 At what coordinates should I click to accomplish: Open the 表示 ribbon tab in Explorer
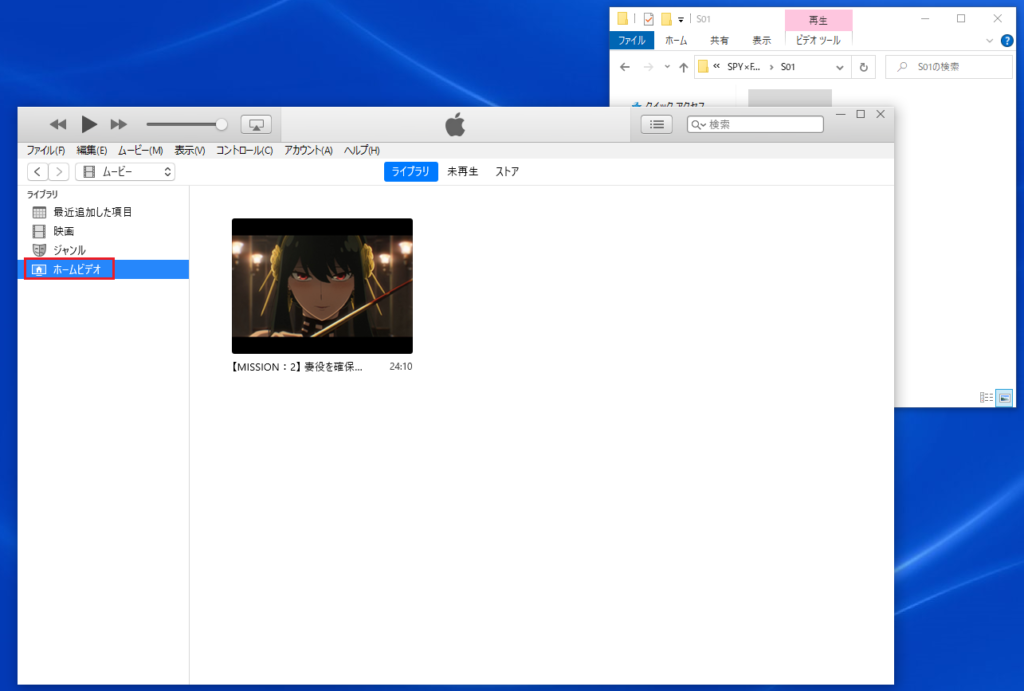(x=761, y=40)
